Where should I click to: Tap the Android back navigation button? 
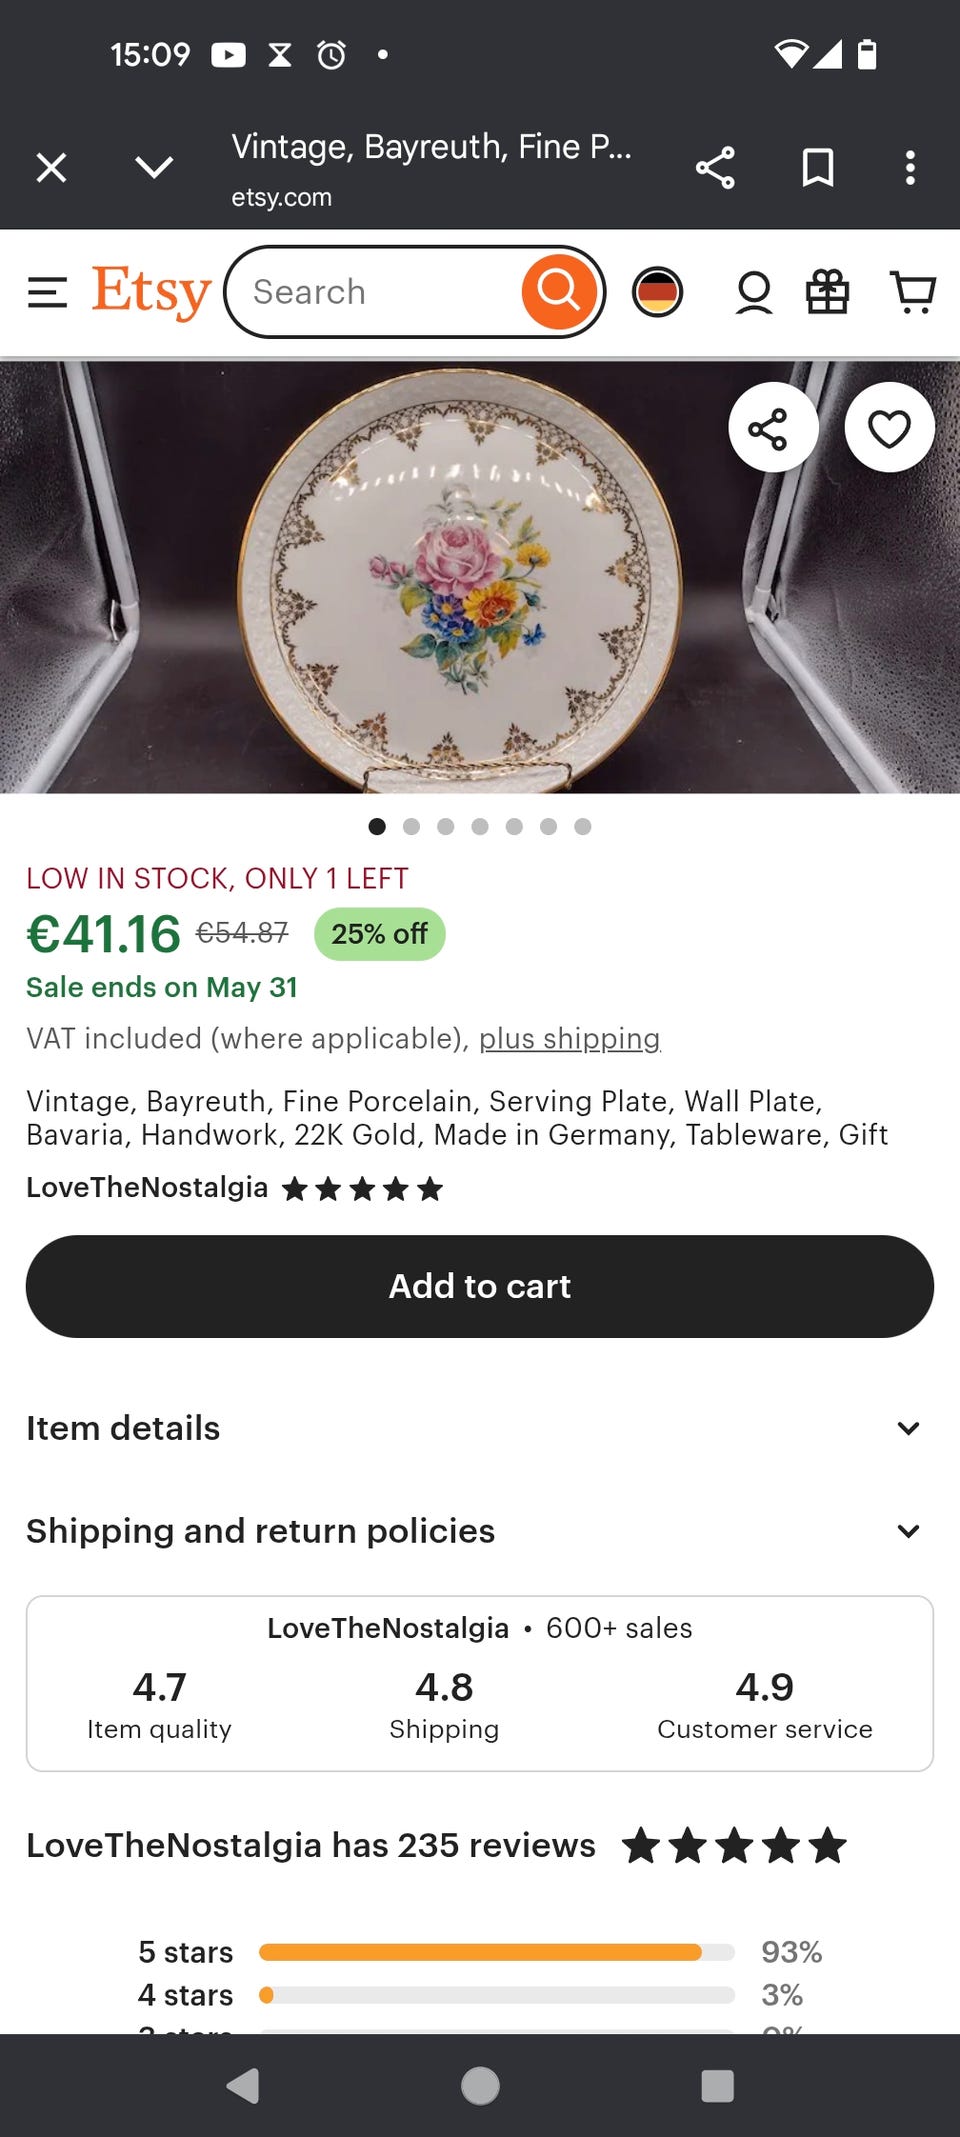coord(243,2086)
